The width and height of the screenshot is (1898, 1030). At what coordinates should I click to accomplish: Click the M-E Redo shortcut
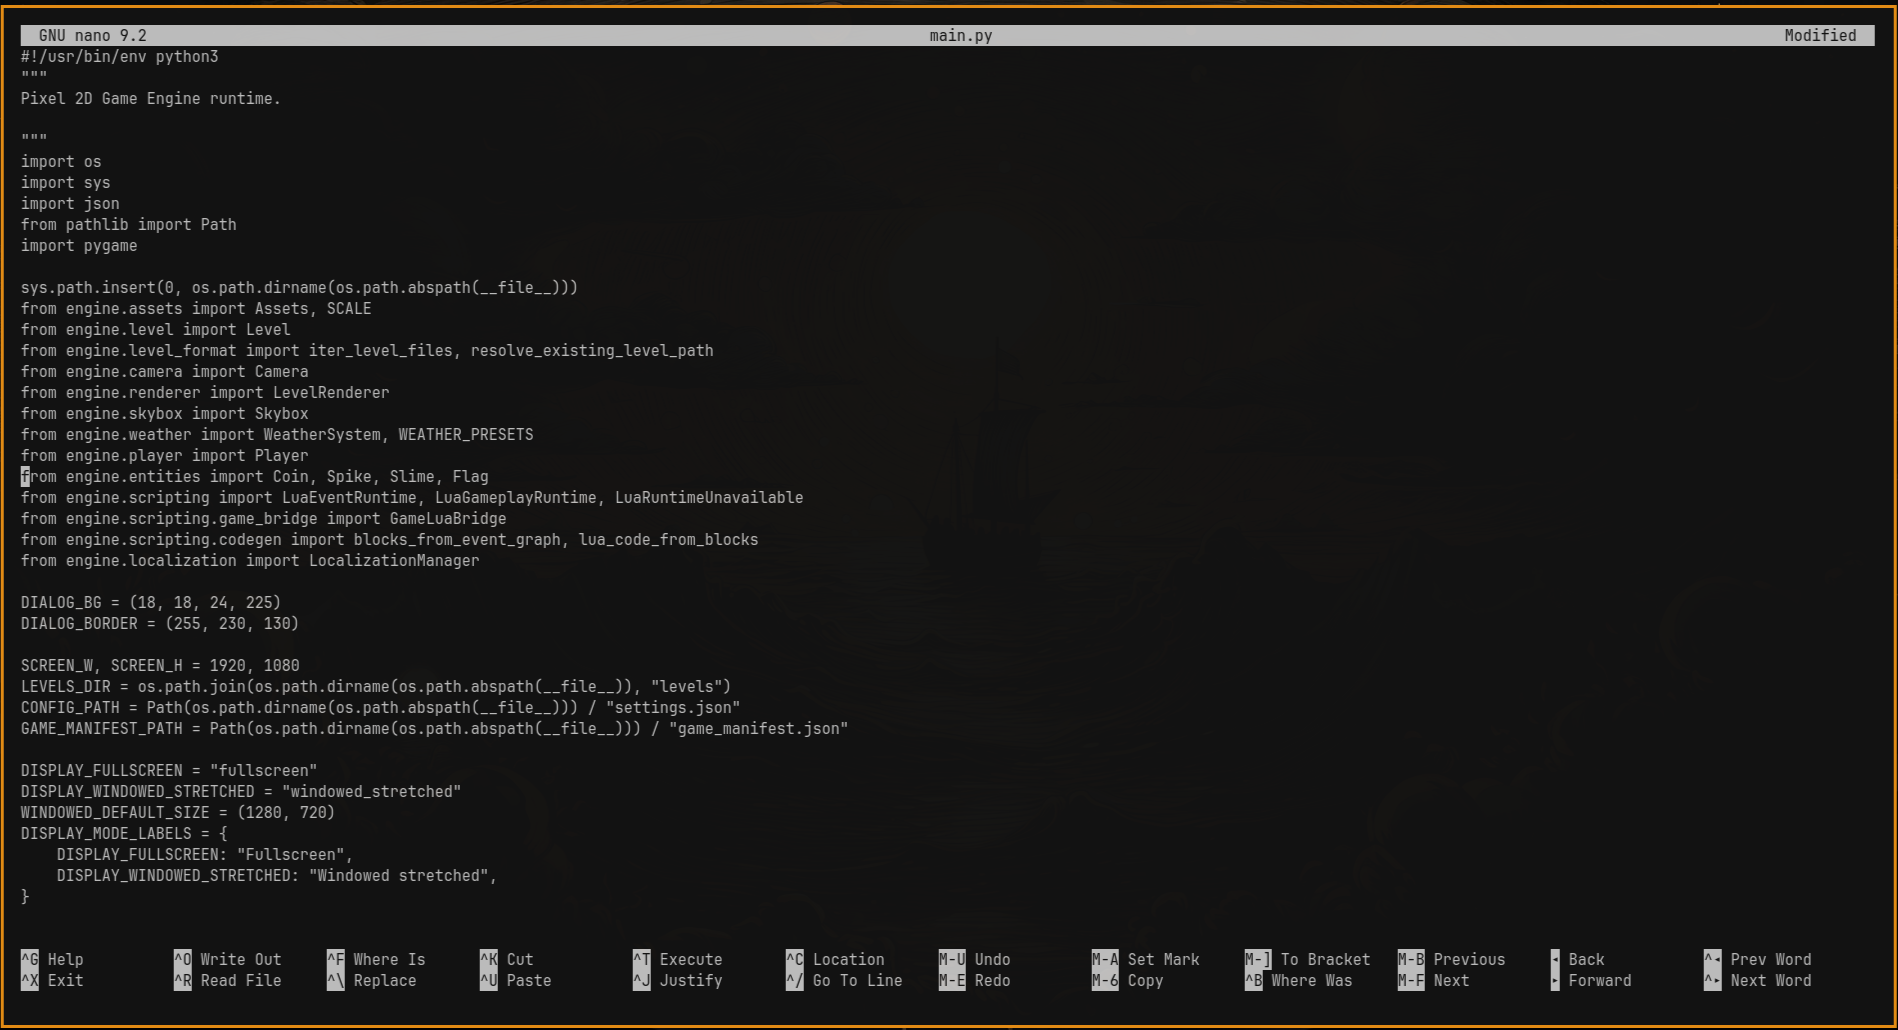[975, 980]
